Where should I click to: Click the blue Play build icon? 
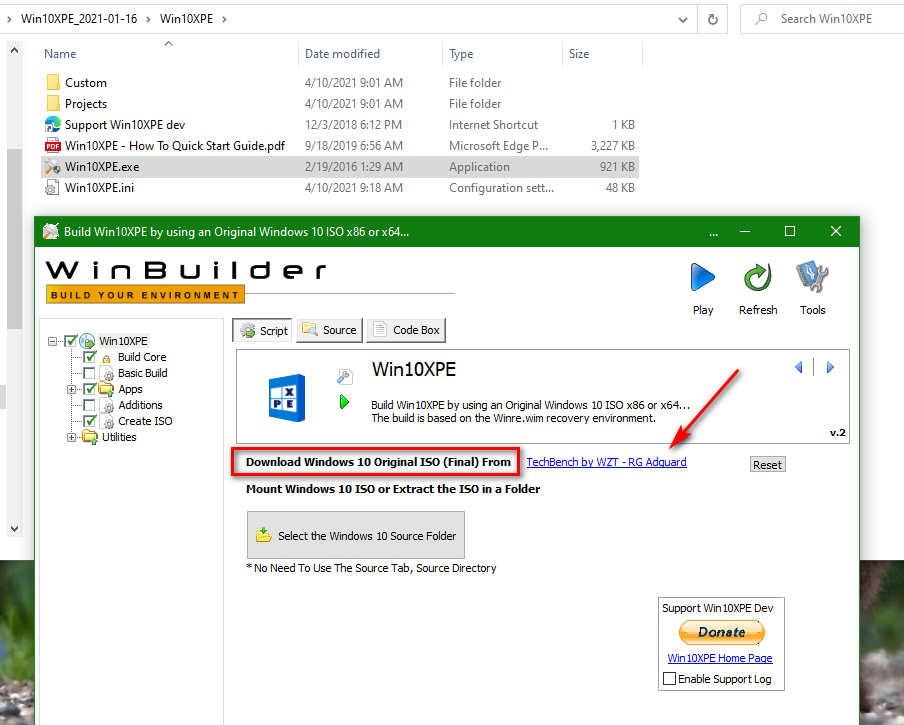pos(703,278)
